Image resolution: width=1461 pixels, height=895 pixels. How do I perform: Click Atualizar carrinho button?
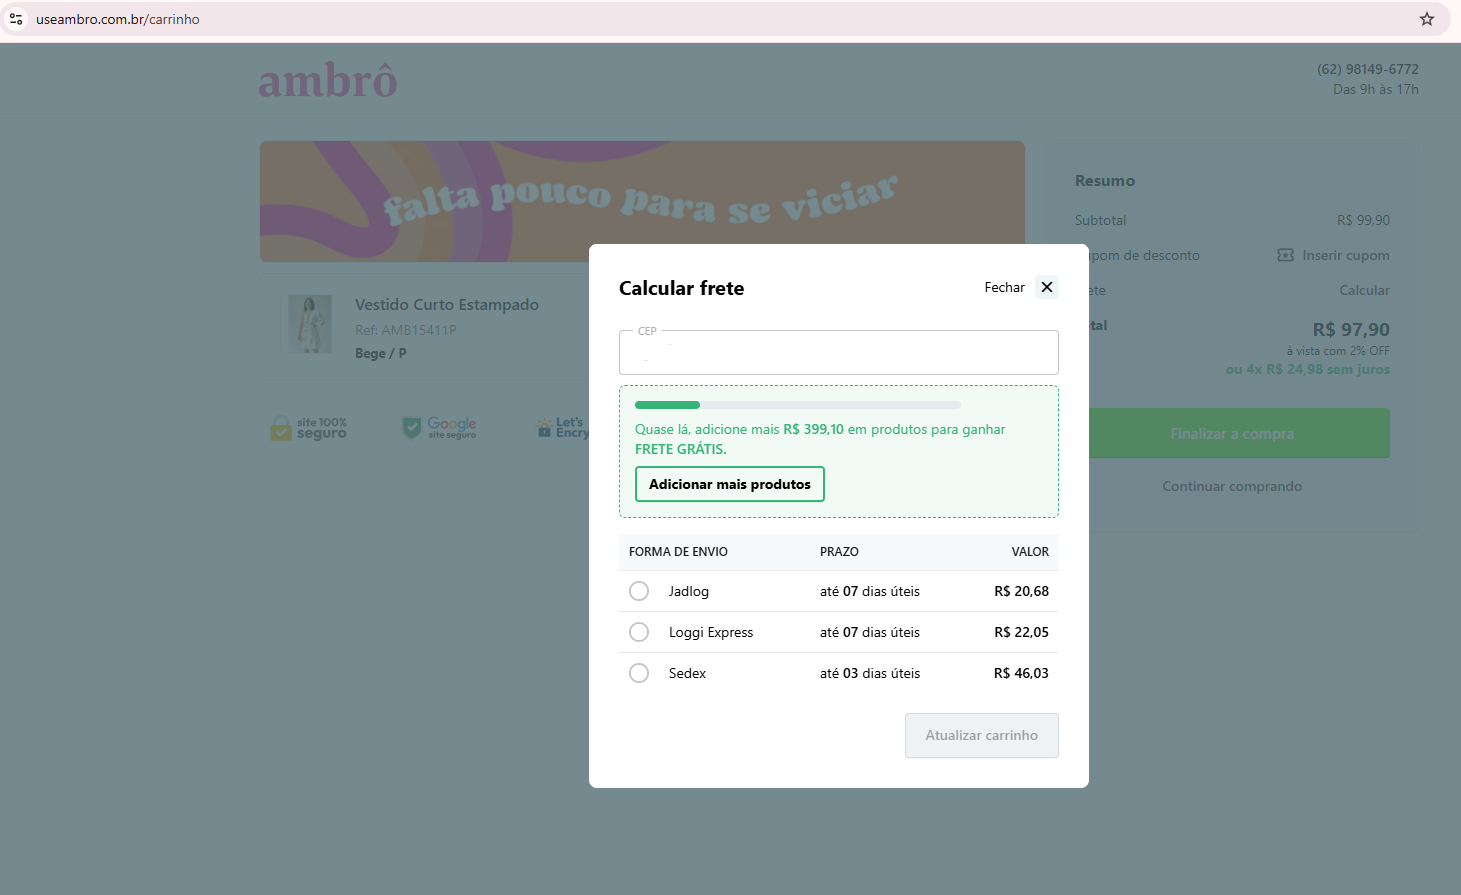point(981,735)
